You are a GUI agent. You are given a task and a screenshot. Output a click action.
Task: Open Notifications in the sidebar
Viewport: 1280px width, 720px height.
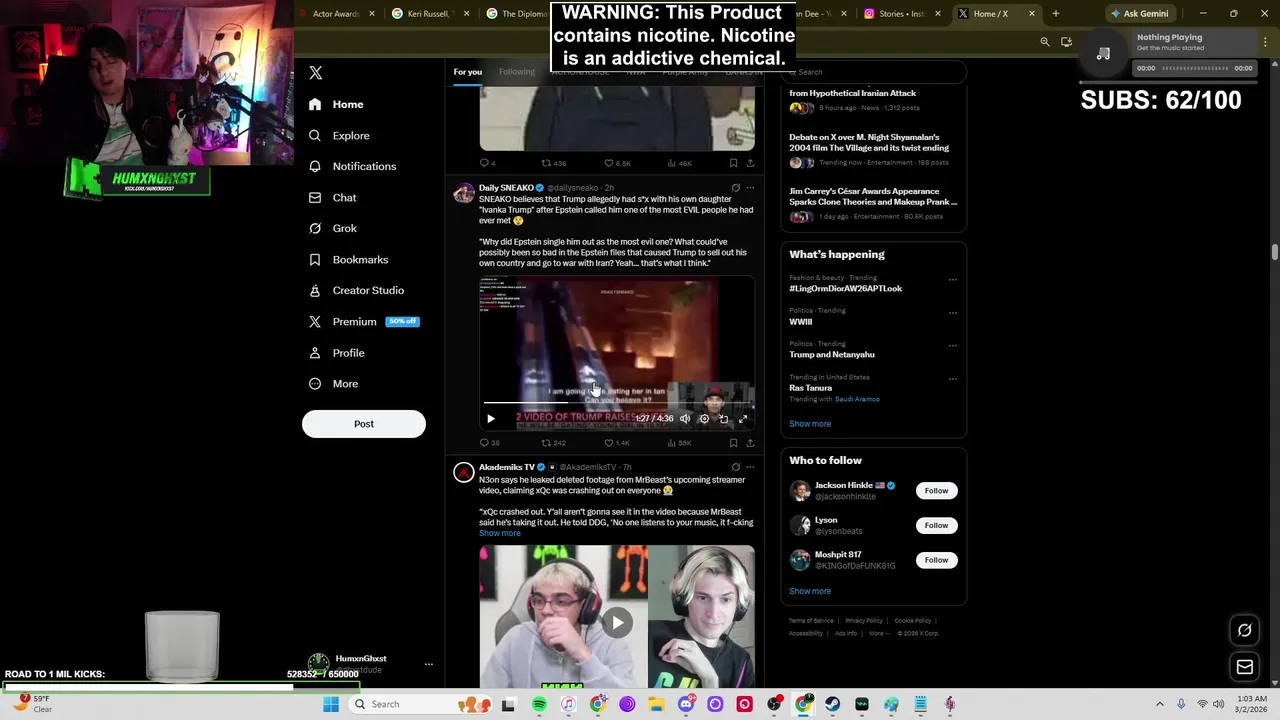352,166
